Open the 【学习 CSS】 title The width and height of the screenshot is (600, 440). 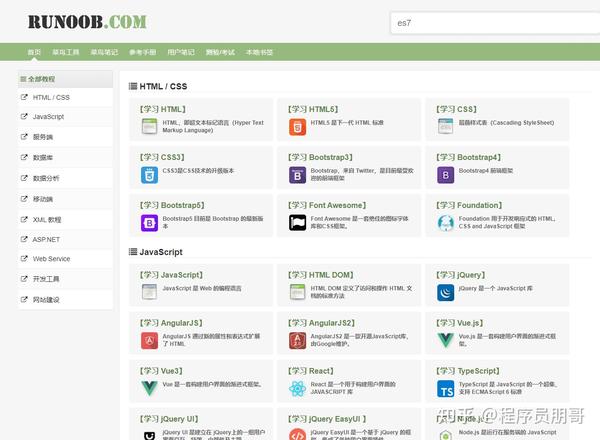(456, 109)
